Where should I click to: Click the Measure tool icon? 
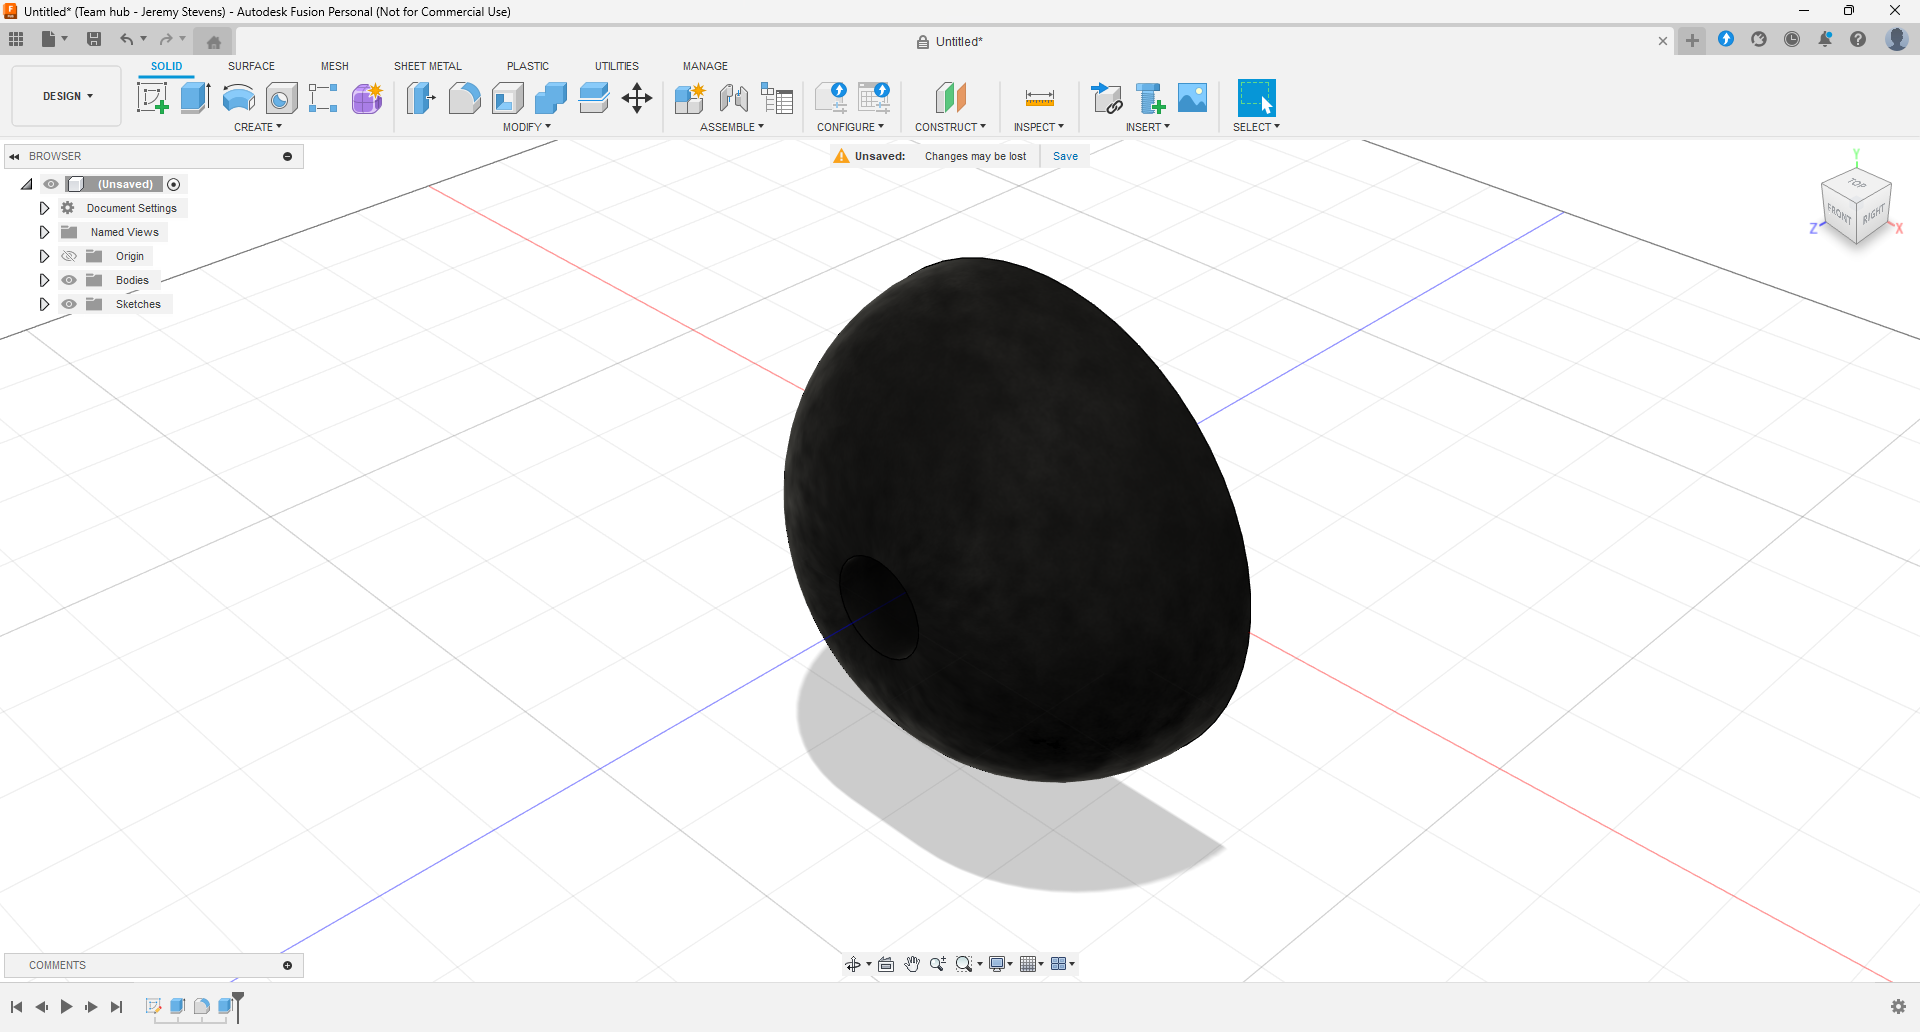click(1039, 98)
